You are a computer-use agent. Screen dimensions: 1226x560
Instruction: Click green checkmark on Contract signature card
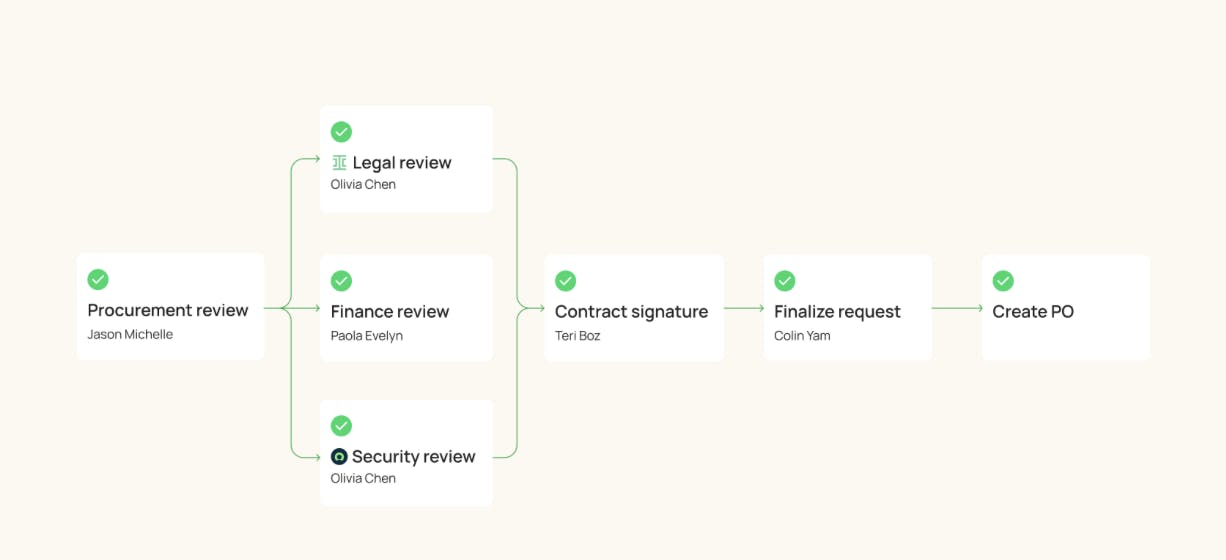tap(565, 281)
